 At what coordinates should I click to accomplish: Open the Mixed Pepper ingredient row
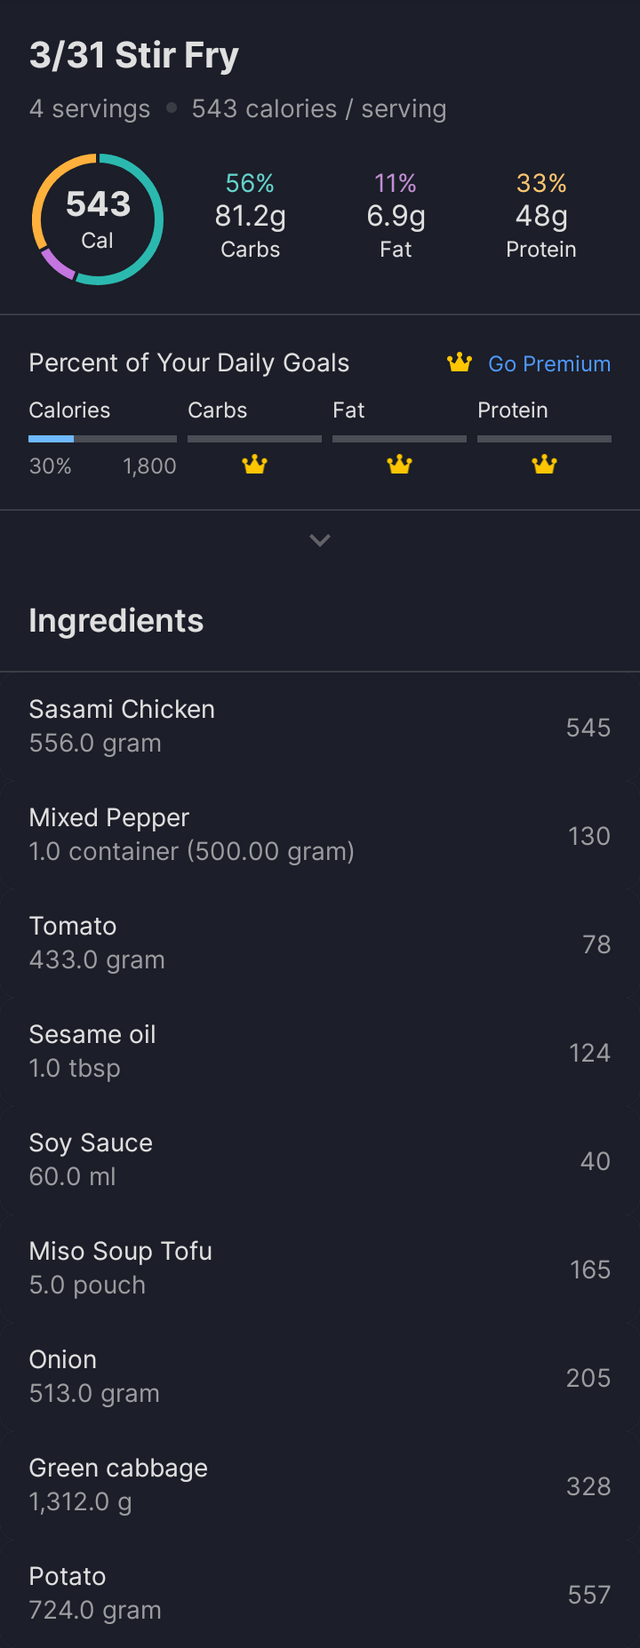pyautogui.click(x=320, y=835)
